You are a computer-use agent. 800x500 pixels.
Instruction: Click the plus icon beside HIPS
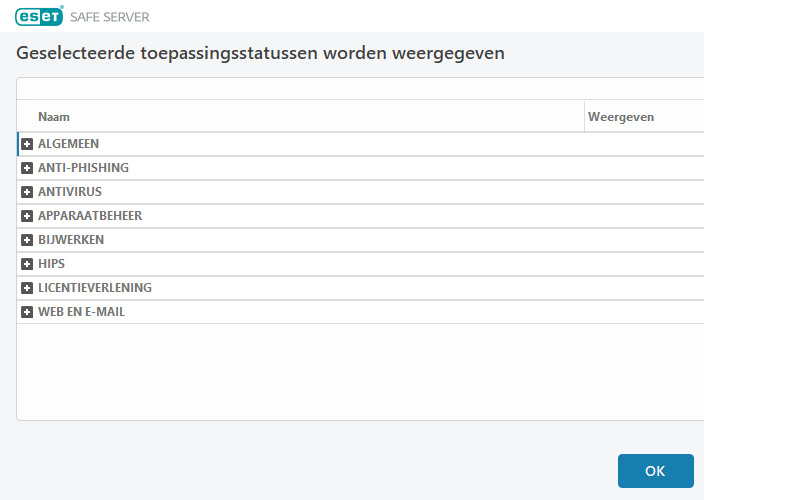coord(28,264)
